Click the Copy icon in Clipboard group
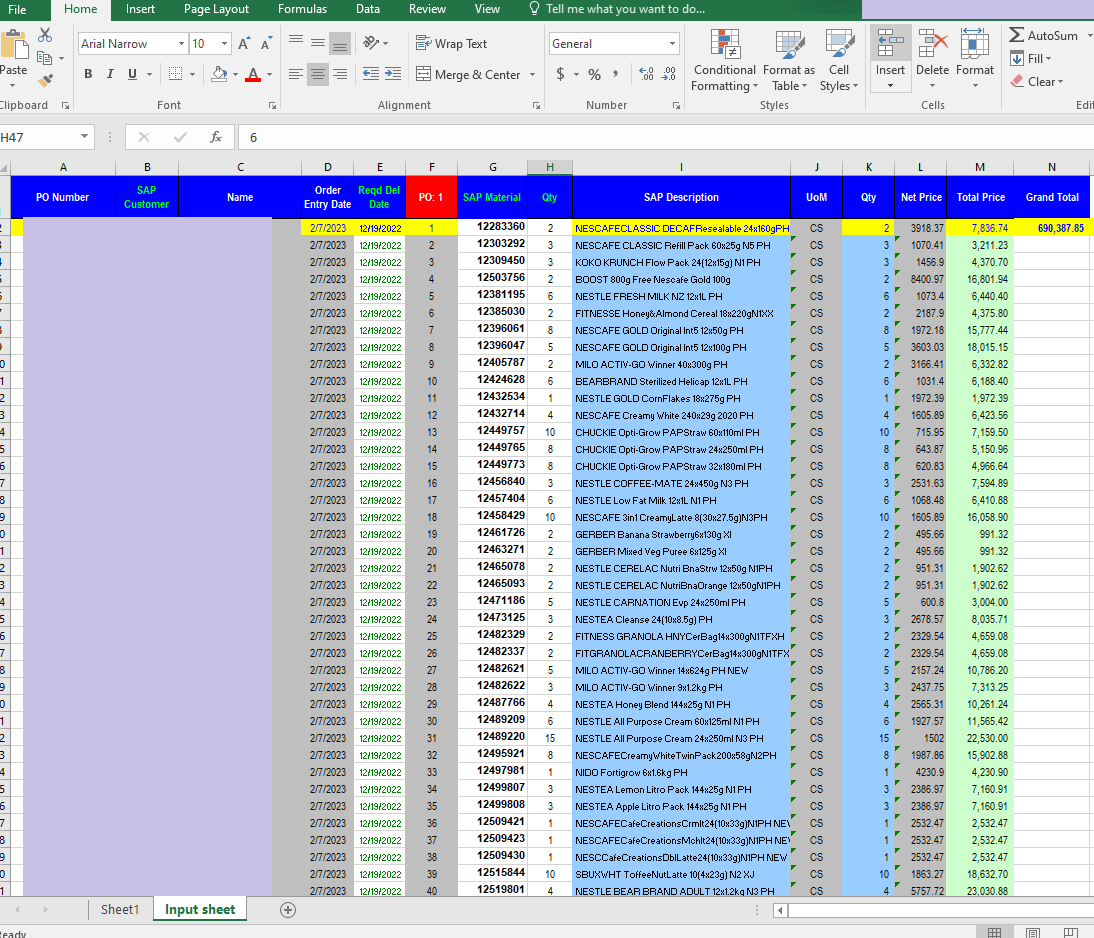Image resolution: width=1094 pixels, height=938 pixels. [45, 58]
